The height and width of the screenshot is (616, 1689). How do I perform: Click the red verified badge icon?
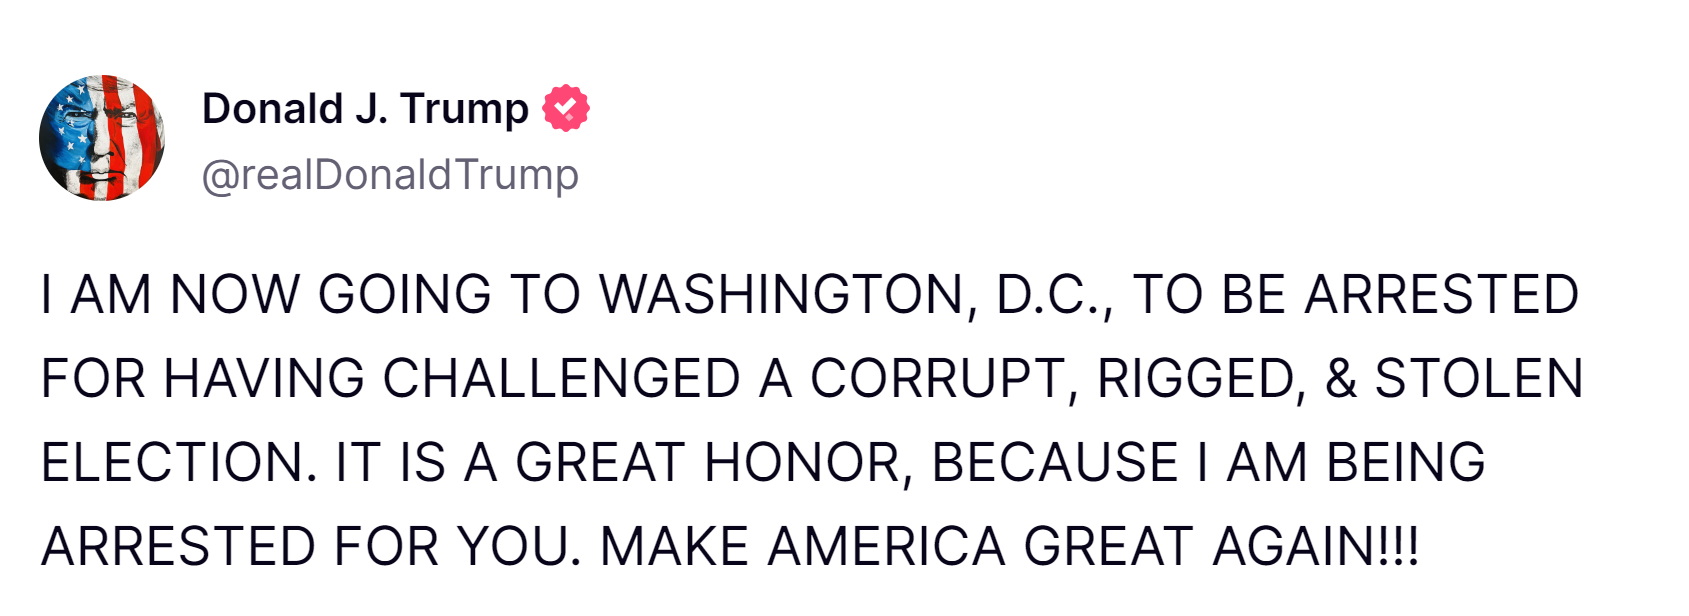pos(566,108)
